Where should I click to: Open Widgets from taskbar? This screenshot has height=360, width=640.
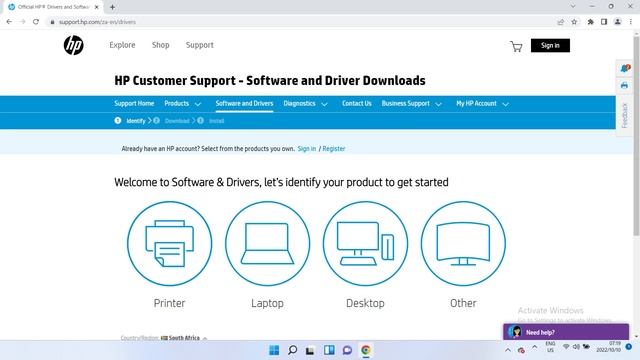click(x=329, y=350)
